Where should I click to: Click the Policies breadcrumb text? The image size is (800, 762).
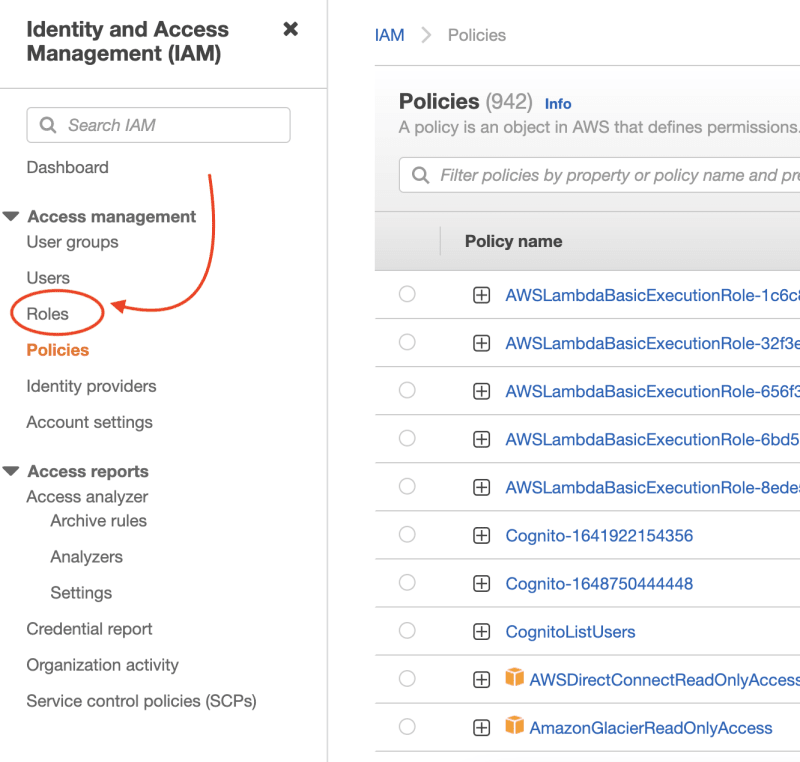pyautogui.click(x=477, y=35)
